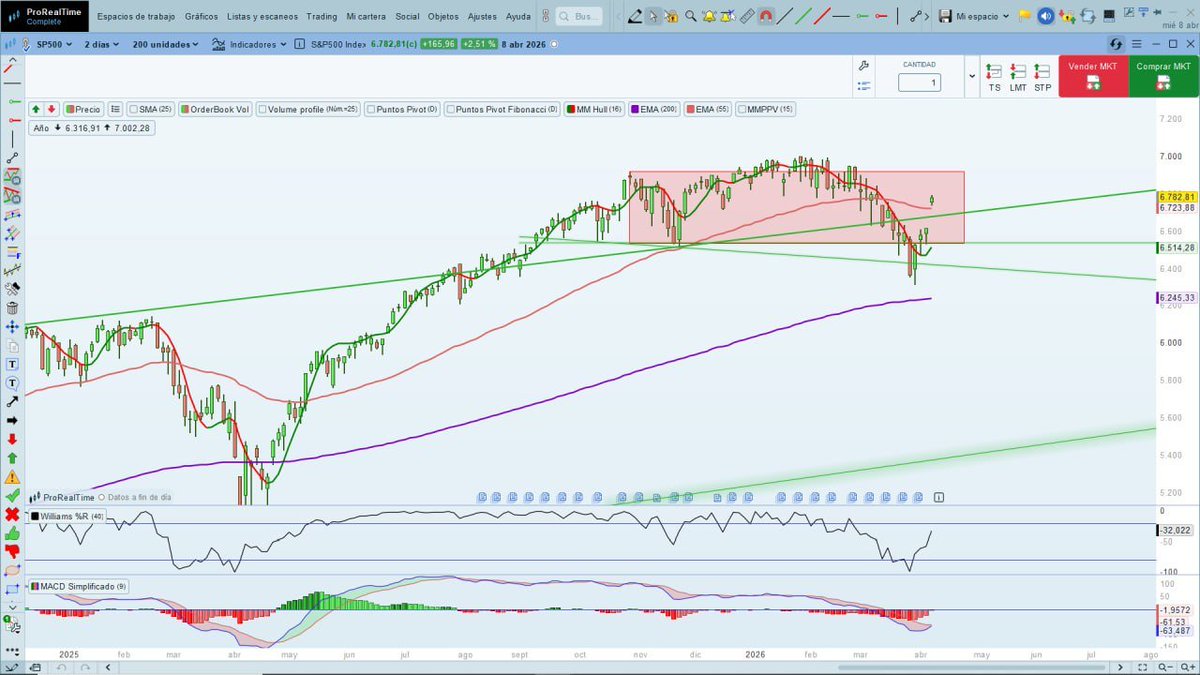Expand dropdown arrow next to Cantidad field
This screenshot has width=1200, height=675.
(x=972, y=76)
